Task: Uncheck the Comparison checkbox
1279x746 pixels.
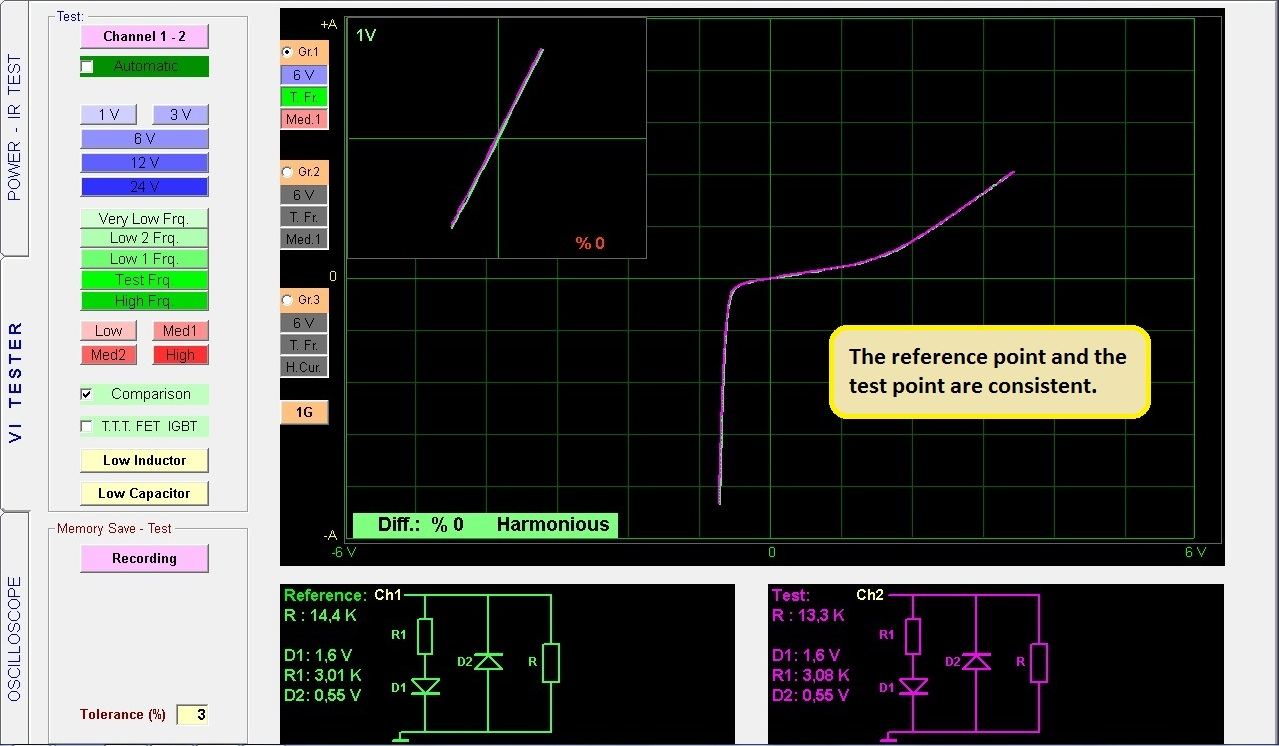Action: tap(87, 395)
